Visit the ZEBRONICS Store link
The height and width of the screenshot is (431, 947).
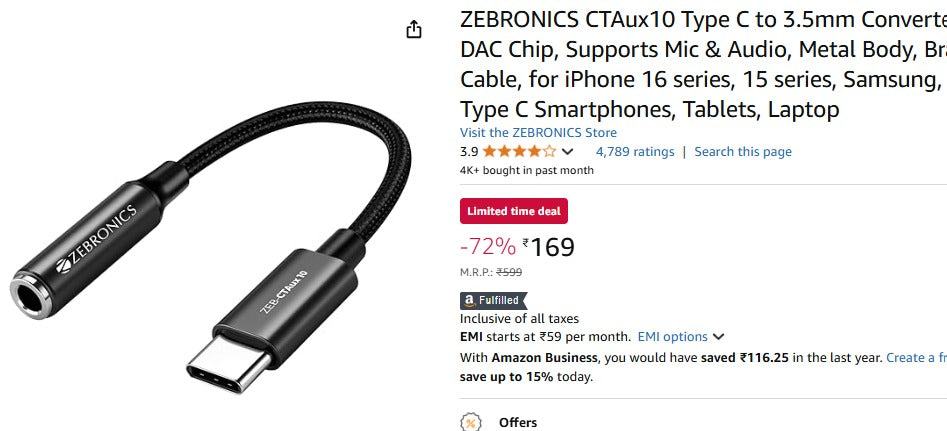click(538, 133)
